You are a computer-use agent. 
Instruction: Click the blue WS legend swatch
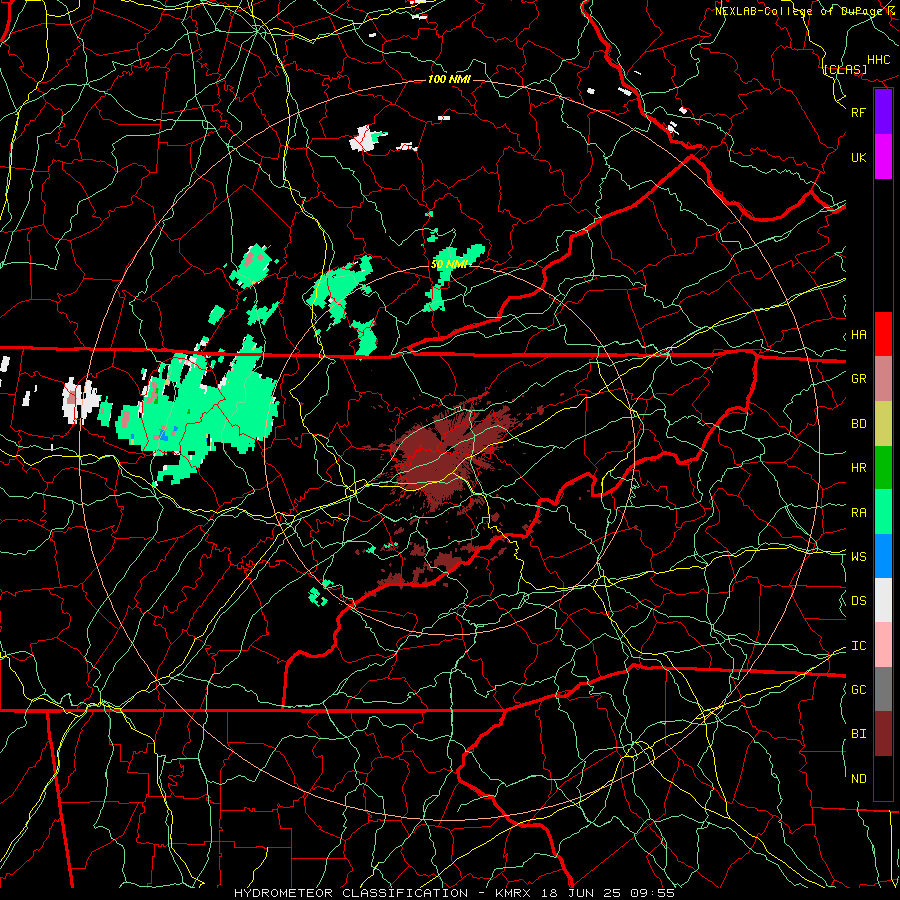pyautogui.click(x=883, y=556)
